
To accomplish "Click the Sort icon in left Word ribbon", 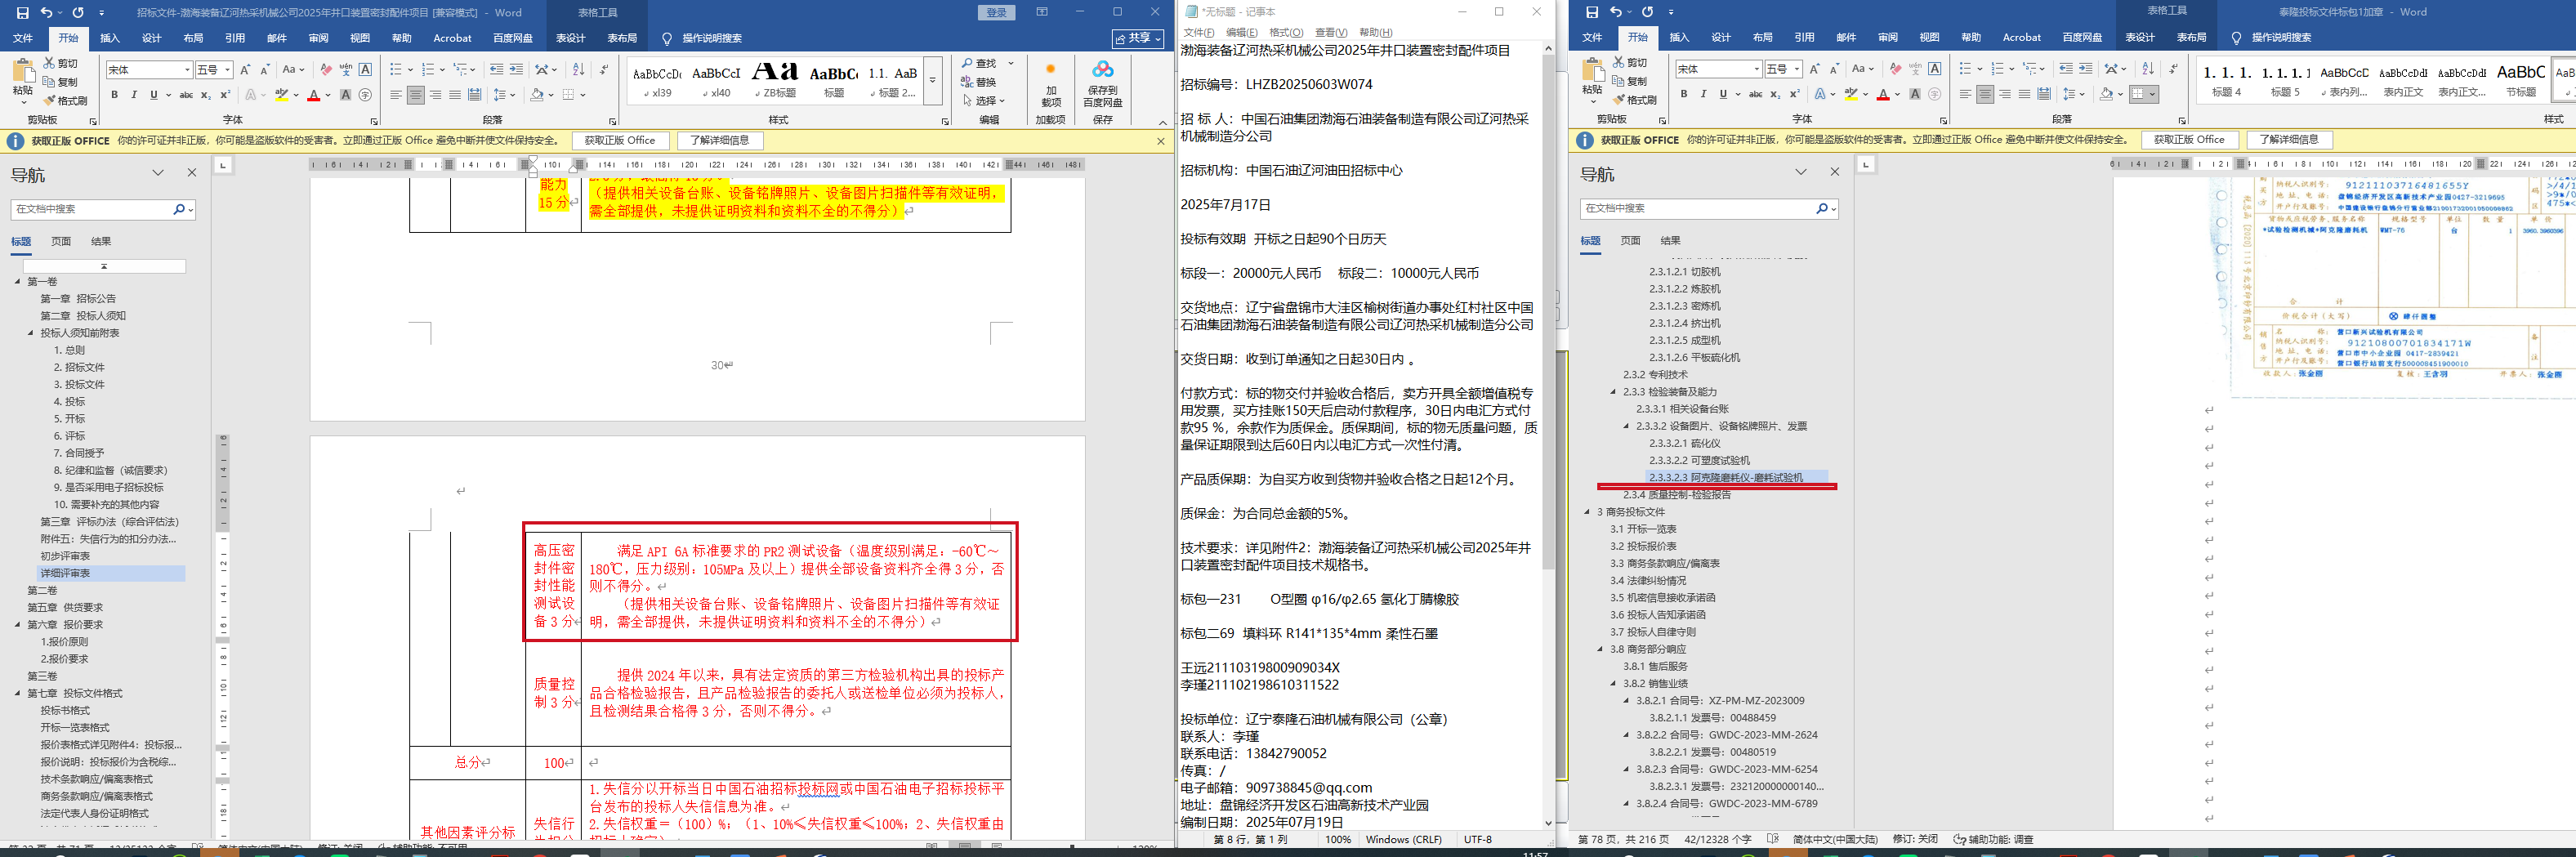I will click(x=578, y=70).
